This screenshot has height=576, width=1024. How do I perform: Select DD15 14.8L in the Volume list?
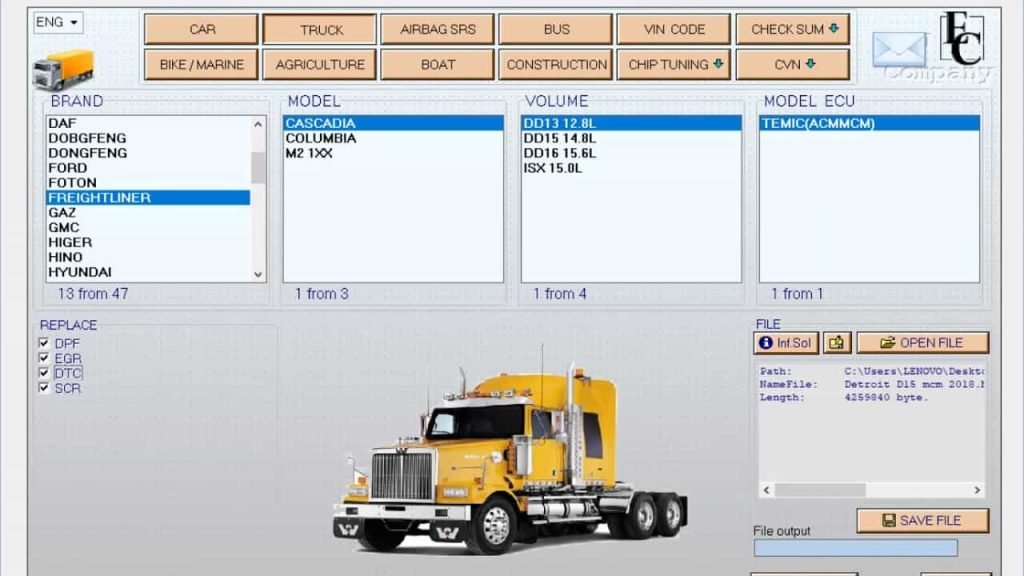tap(560, 138)
